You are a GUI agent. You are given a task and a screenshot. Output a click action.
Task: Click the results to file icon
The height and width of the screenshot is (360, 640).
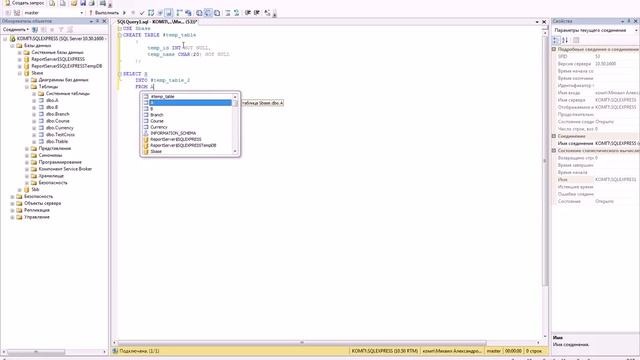[217, 13]
